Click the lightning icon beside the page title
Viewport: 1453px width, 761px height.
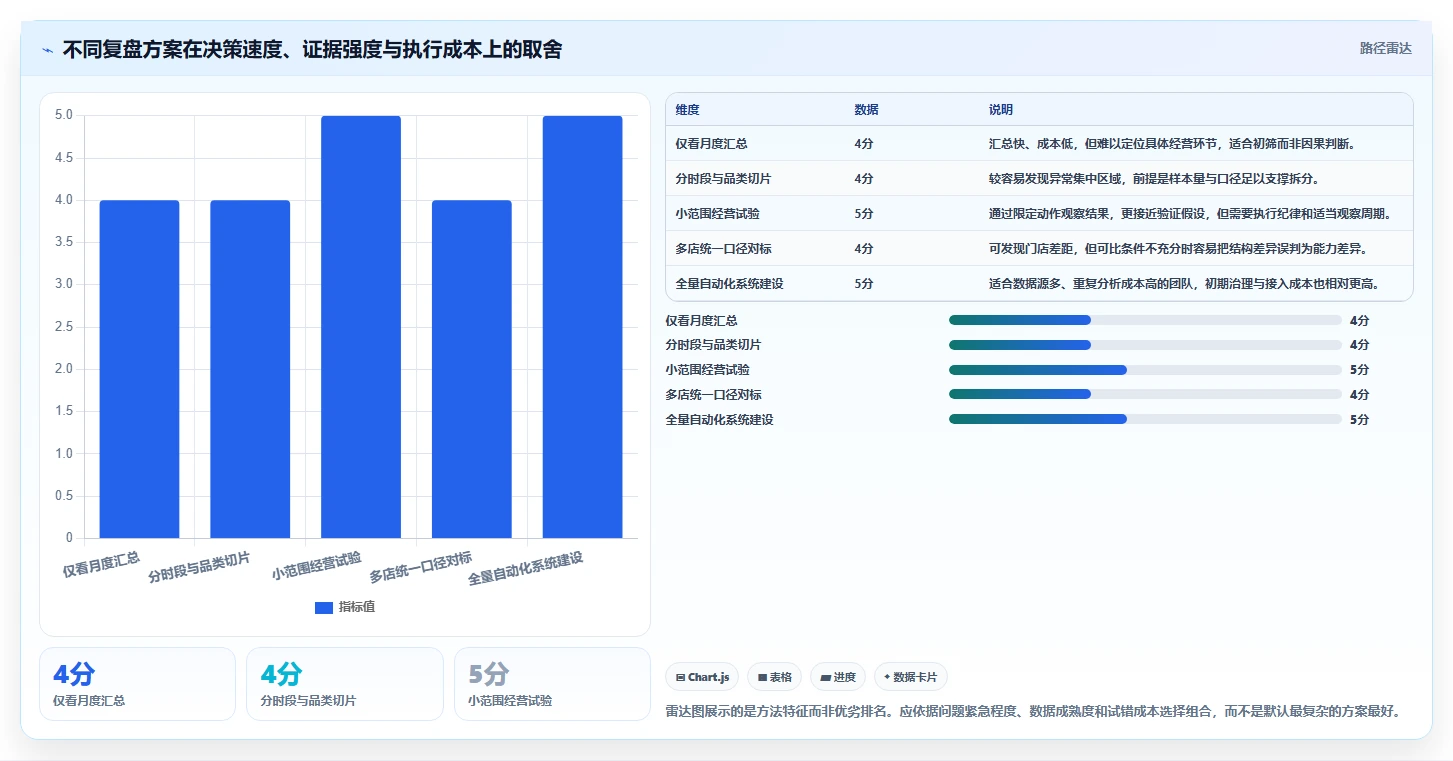pyautogui.click(x=47, y=50)
